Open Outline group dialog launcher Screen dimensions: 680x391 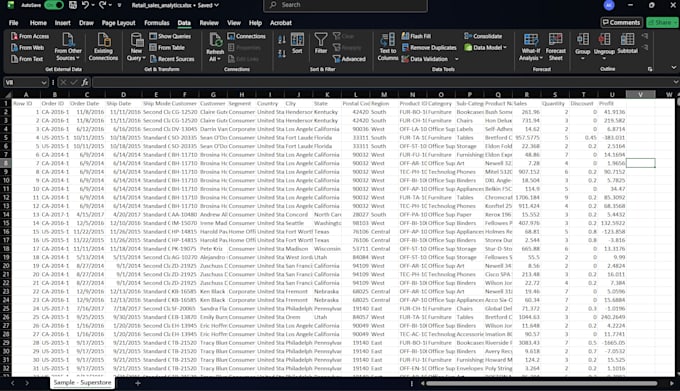[x=650, y=69]
